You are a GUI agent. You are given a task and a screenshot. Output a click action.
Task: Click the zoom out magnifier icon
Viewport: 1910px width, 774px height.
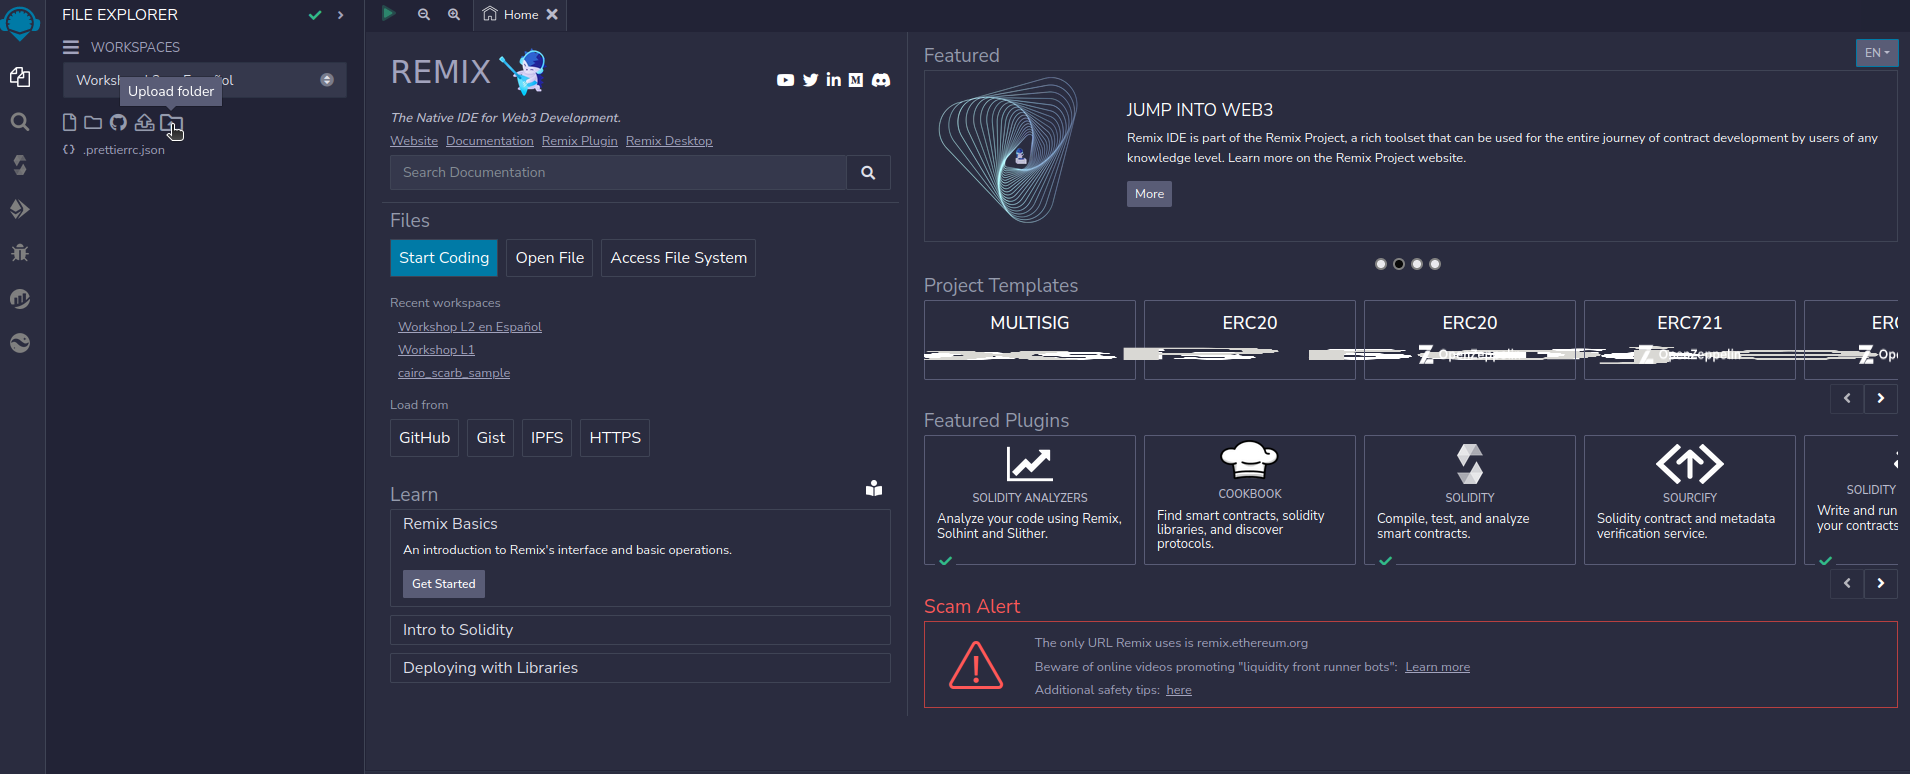(x=424, y=14)
